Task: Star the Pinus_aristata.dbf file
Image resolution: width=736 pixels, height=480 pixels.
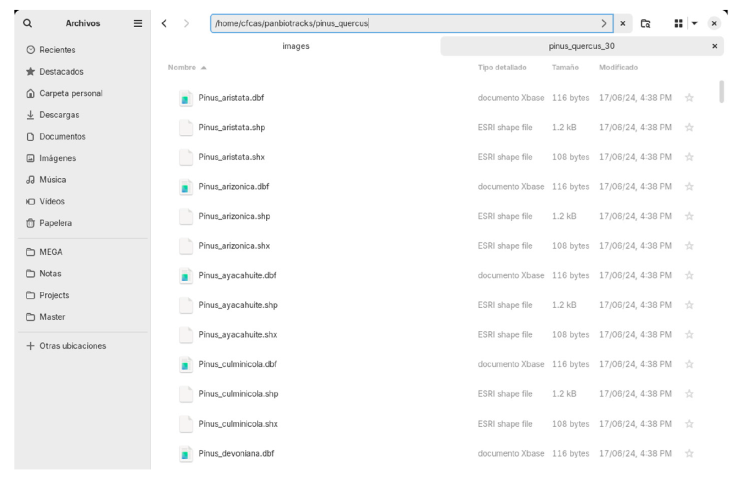Action: [689, 98]
